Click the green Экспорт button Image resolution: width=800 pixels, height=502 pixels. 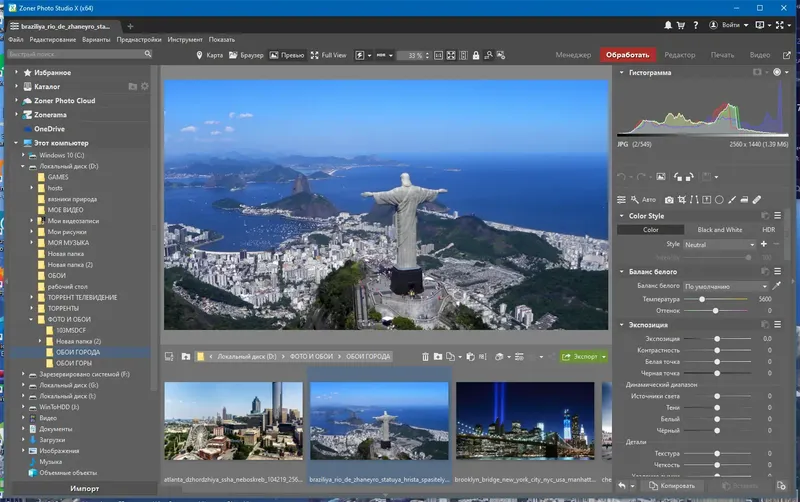coord(582,356)
